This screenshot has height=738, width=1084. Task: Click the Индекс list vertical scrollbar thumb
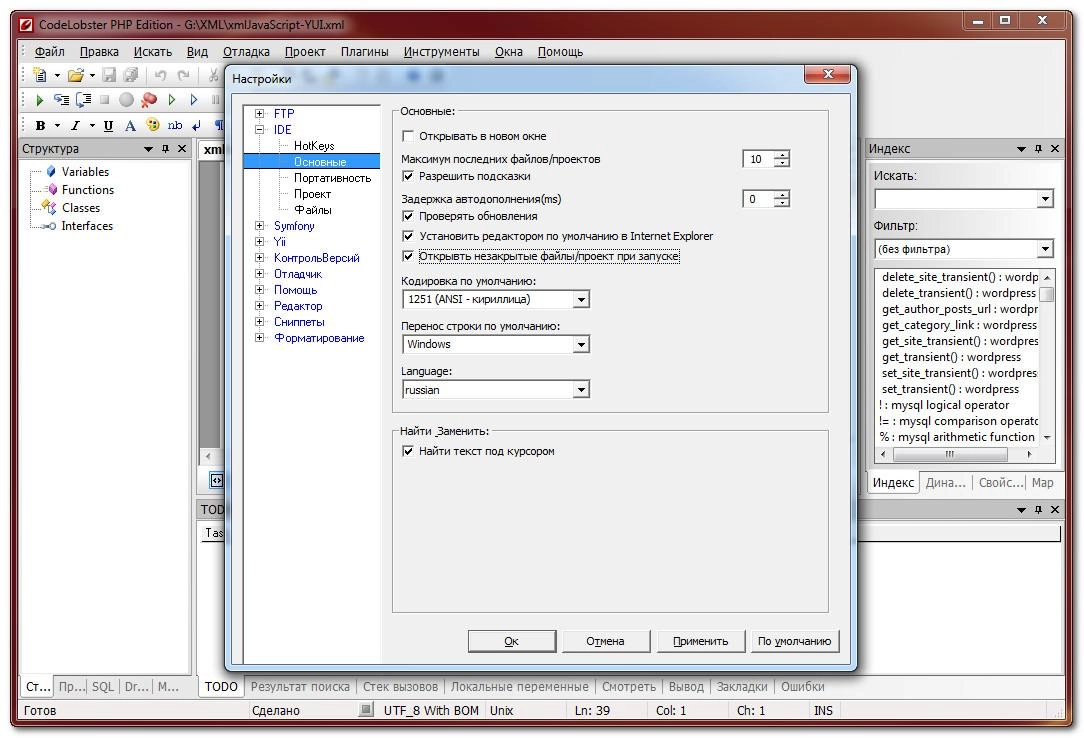(x=1047, y=294)
